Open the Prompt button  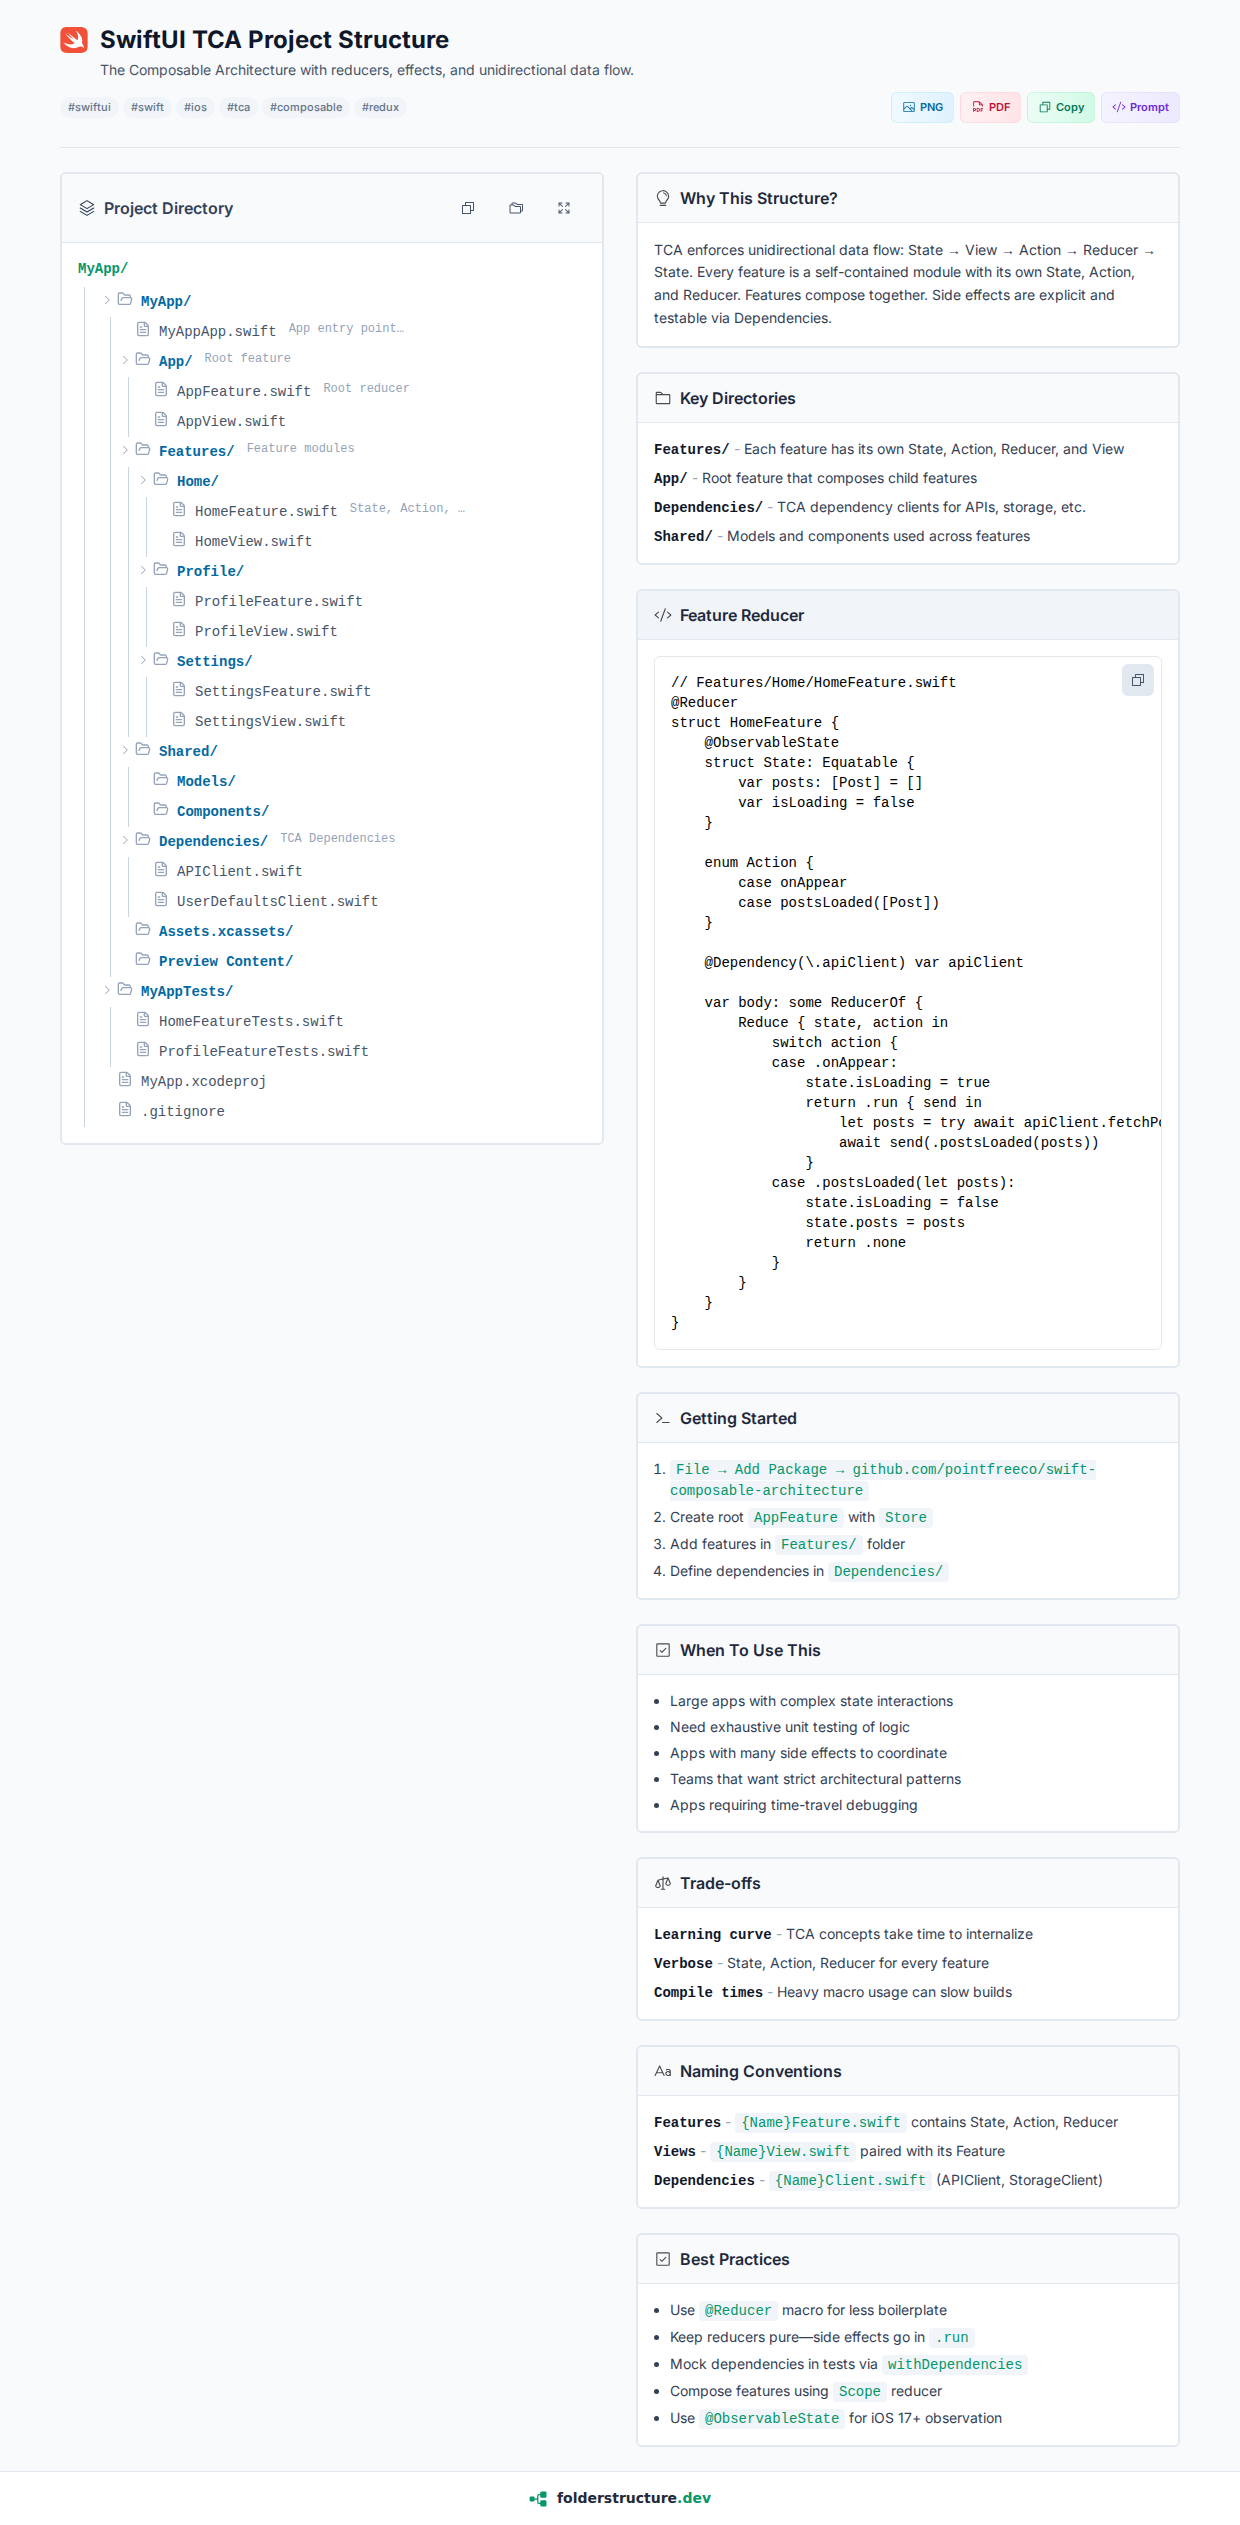click(1140, 107)
